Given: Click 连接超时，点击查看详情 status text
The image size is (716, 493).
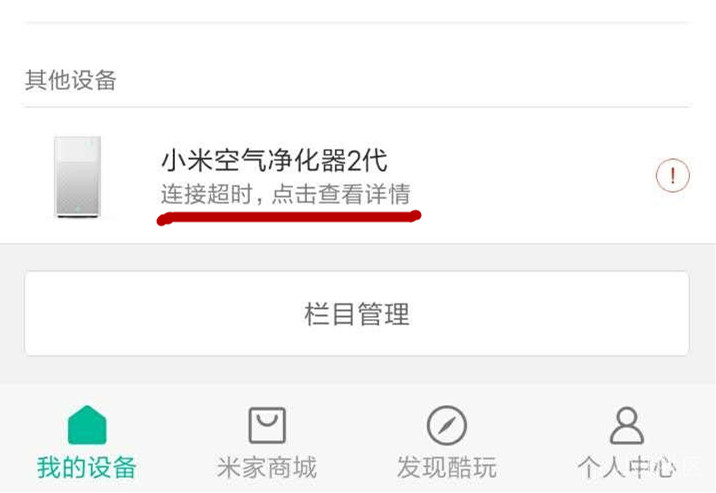Looking at the screenshot, I should coord(286,194).
